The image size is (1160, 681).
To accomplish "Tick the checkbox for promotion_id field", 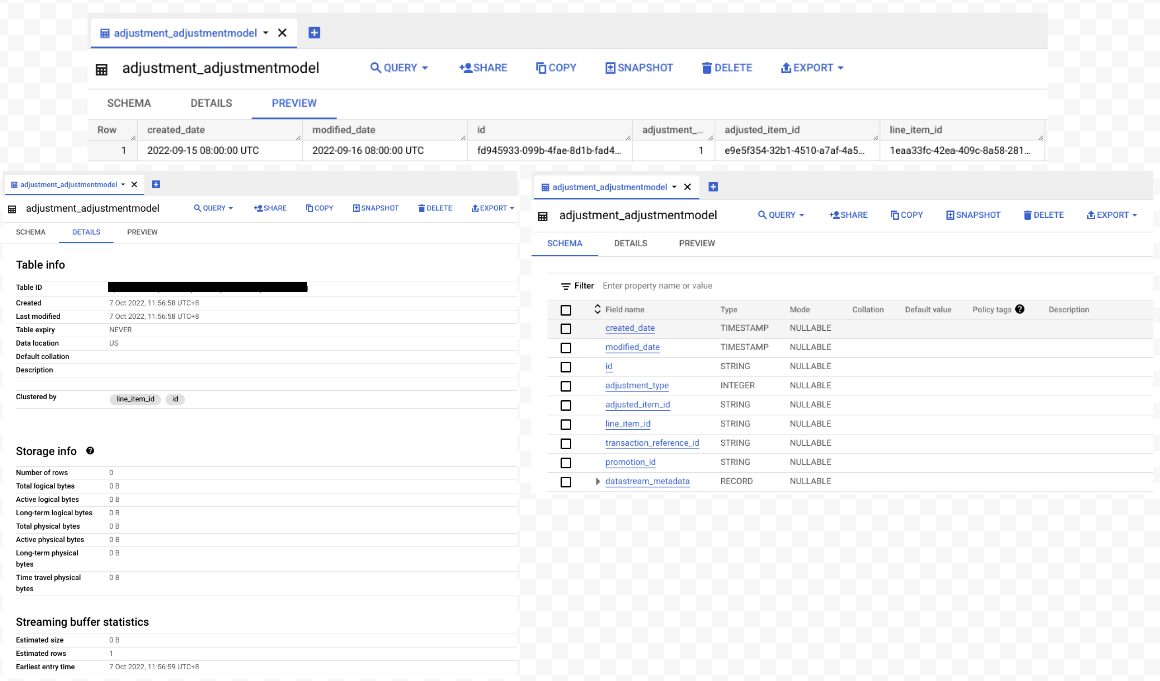I will 566,463.
